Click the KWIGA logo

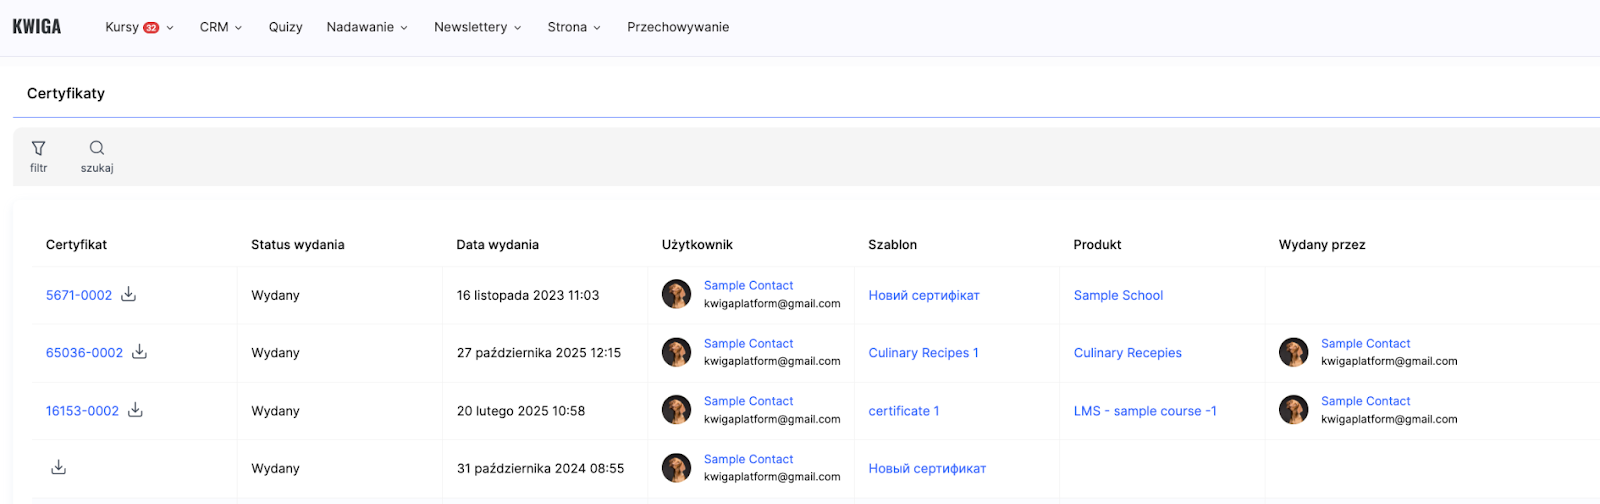(x=37, y=27)
